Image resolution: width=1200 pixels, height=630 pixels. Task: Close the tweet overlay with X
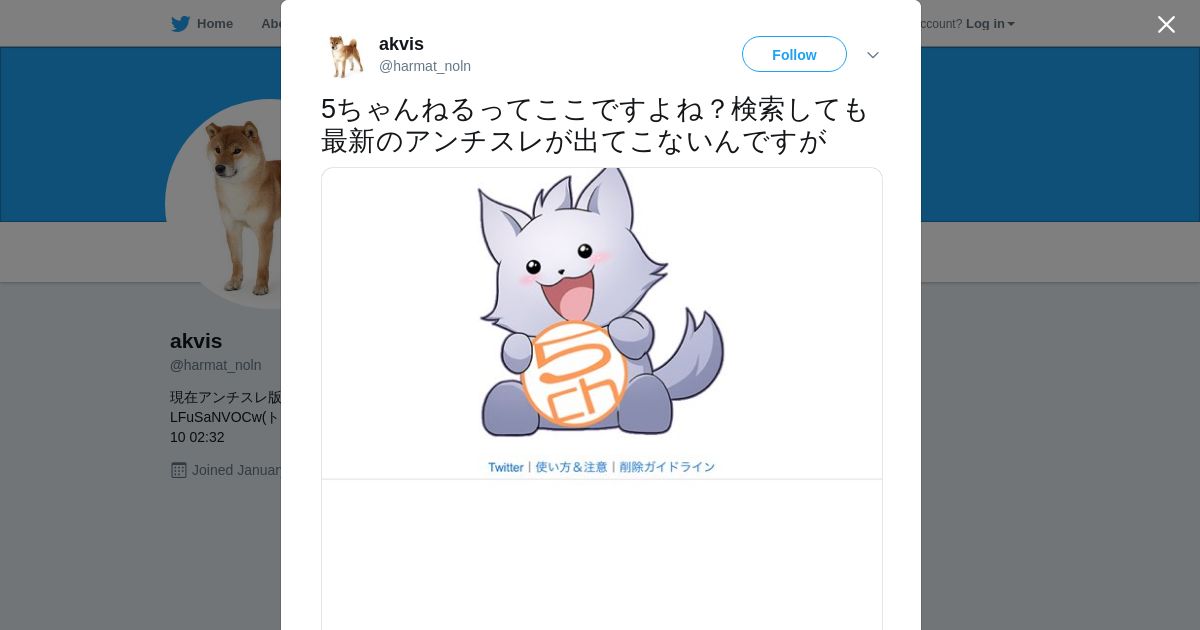1166,24
